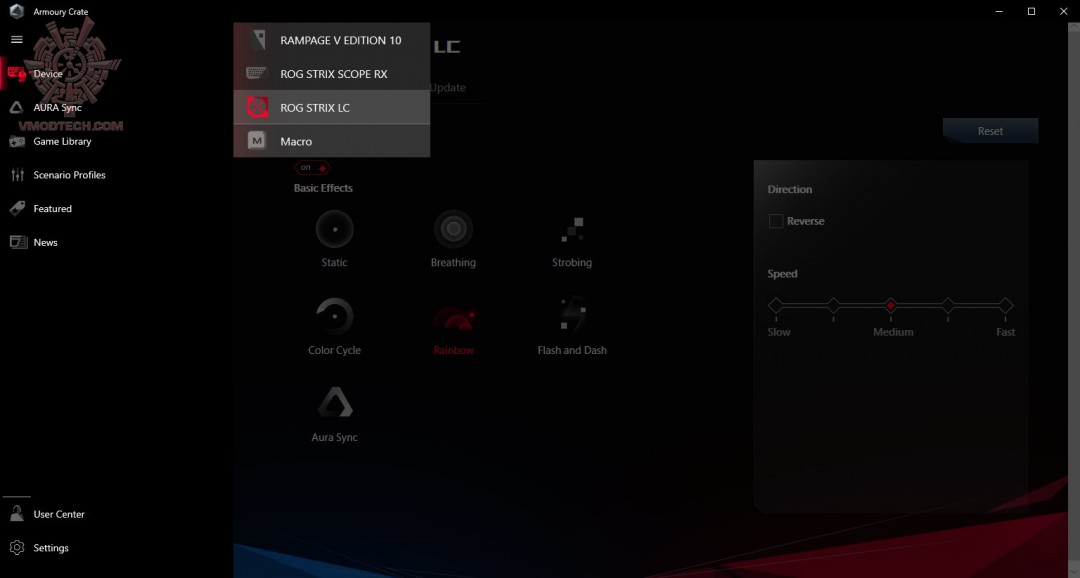The width and height of the screenshot is (1080, 578).
Task: Click the Macro M icon
Action: [257, 141]
